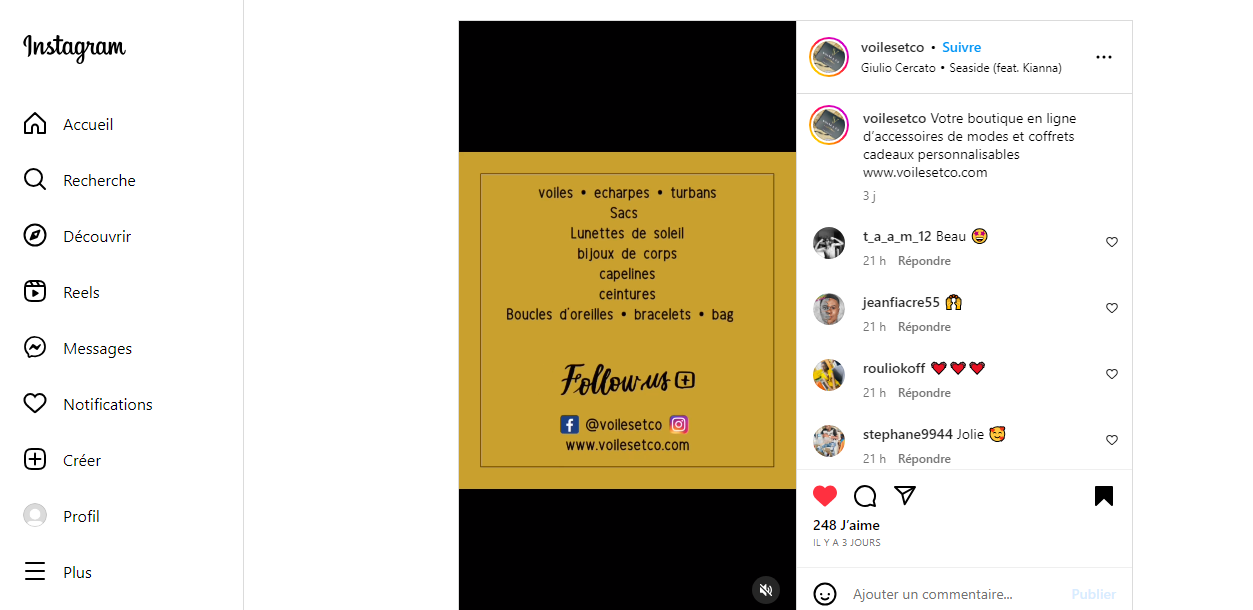Screen dimensions: 1253x610
Task: Unmute the video with the speaker icon
Action: click(766, 590)
